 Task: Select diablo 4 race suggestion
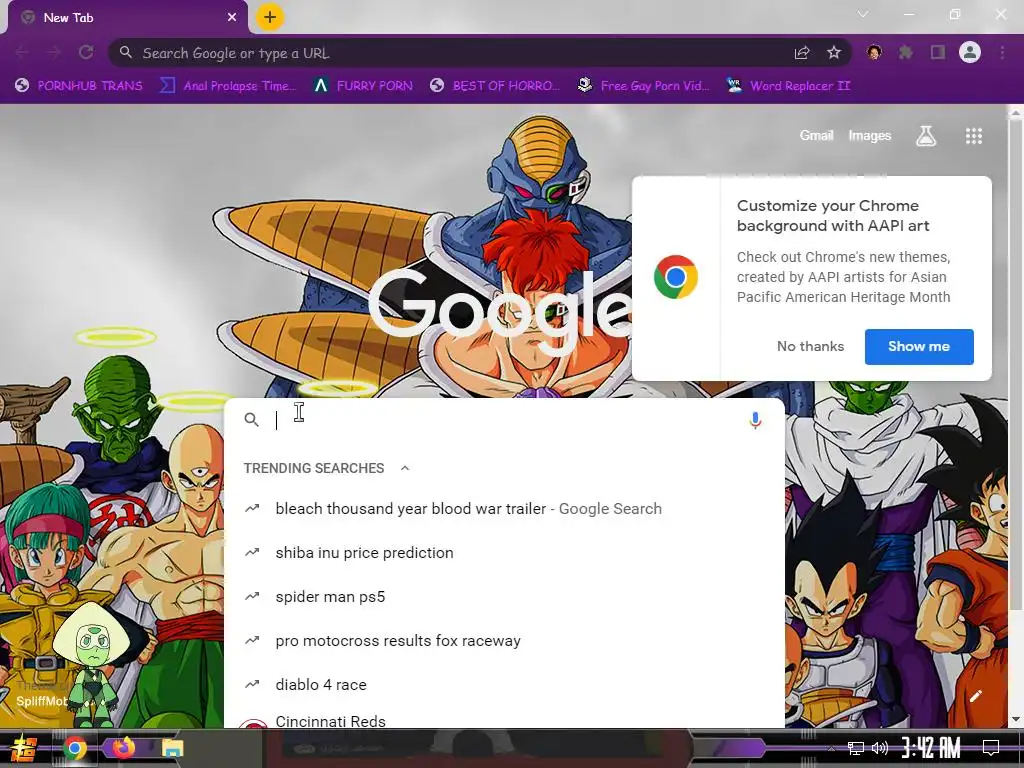(x=504, y=684)
